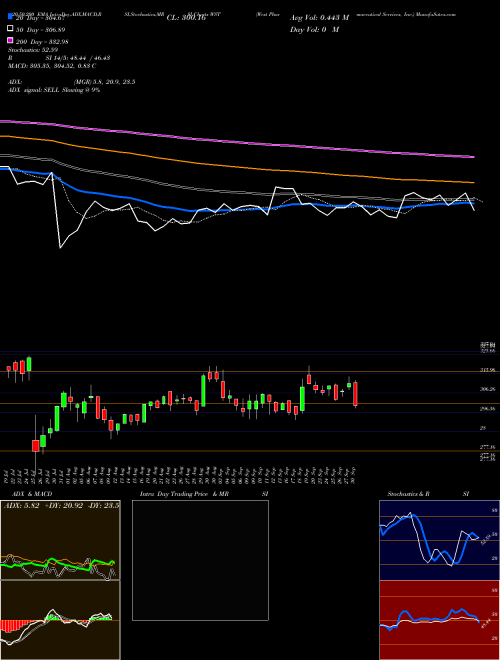The height and width of the screenshot is (660, 500).
Task: Select the '50 Day = 306.89' legend text
Action: click(x=41, y=30)
